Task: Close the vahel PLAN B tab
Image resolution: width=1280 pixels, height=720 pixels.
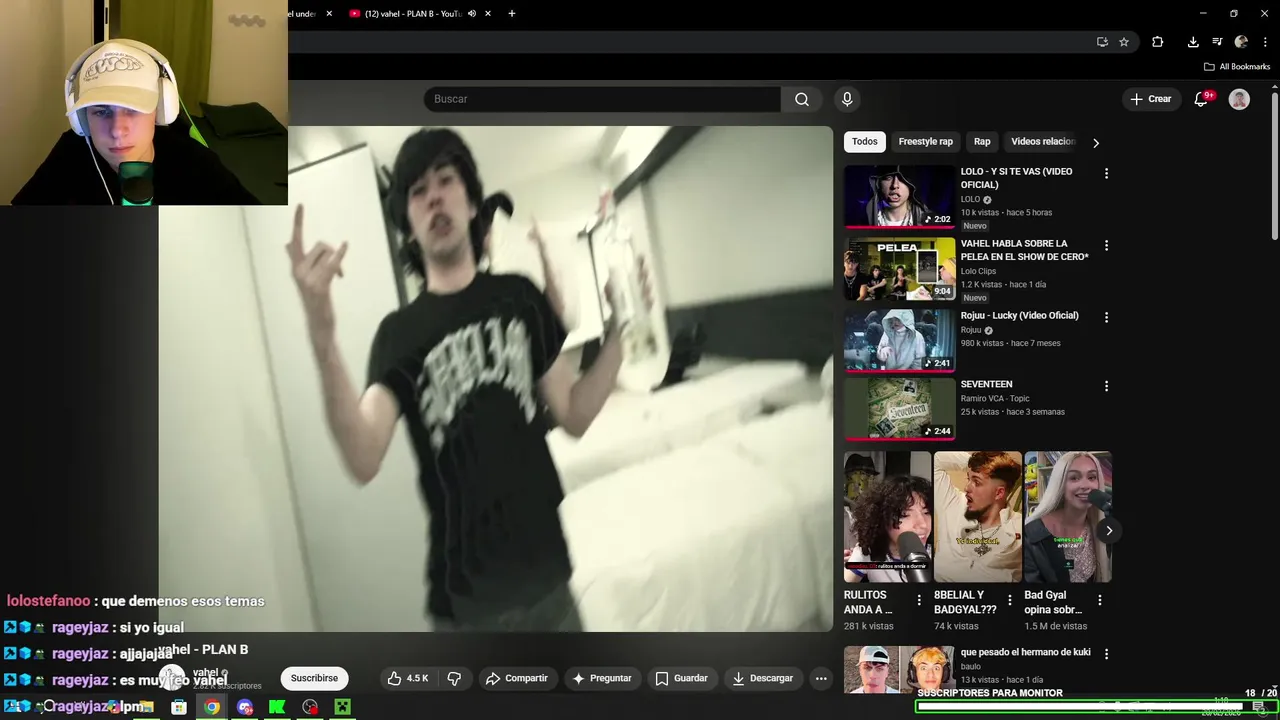Action: pyautogui.click(x=488, y=14)
